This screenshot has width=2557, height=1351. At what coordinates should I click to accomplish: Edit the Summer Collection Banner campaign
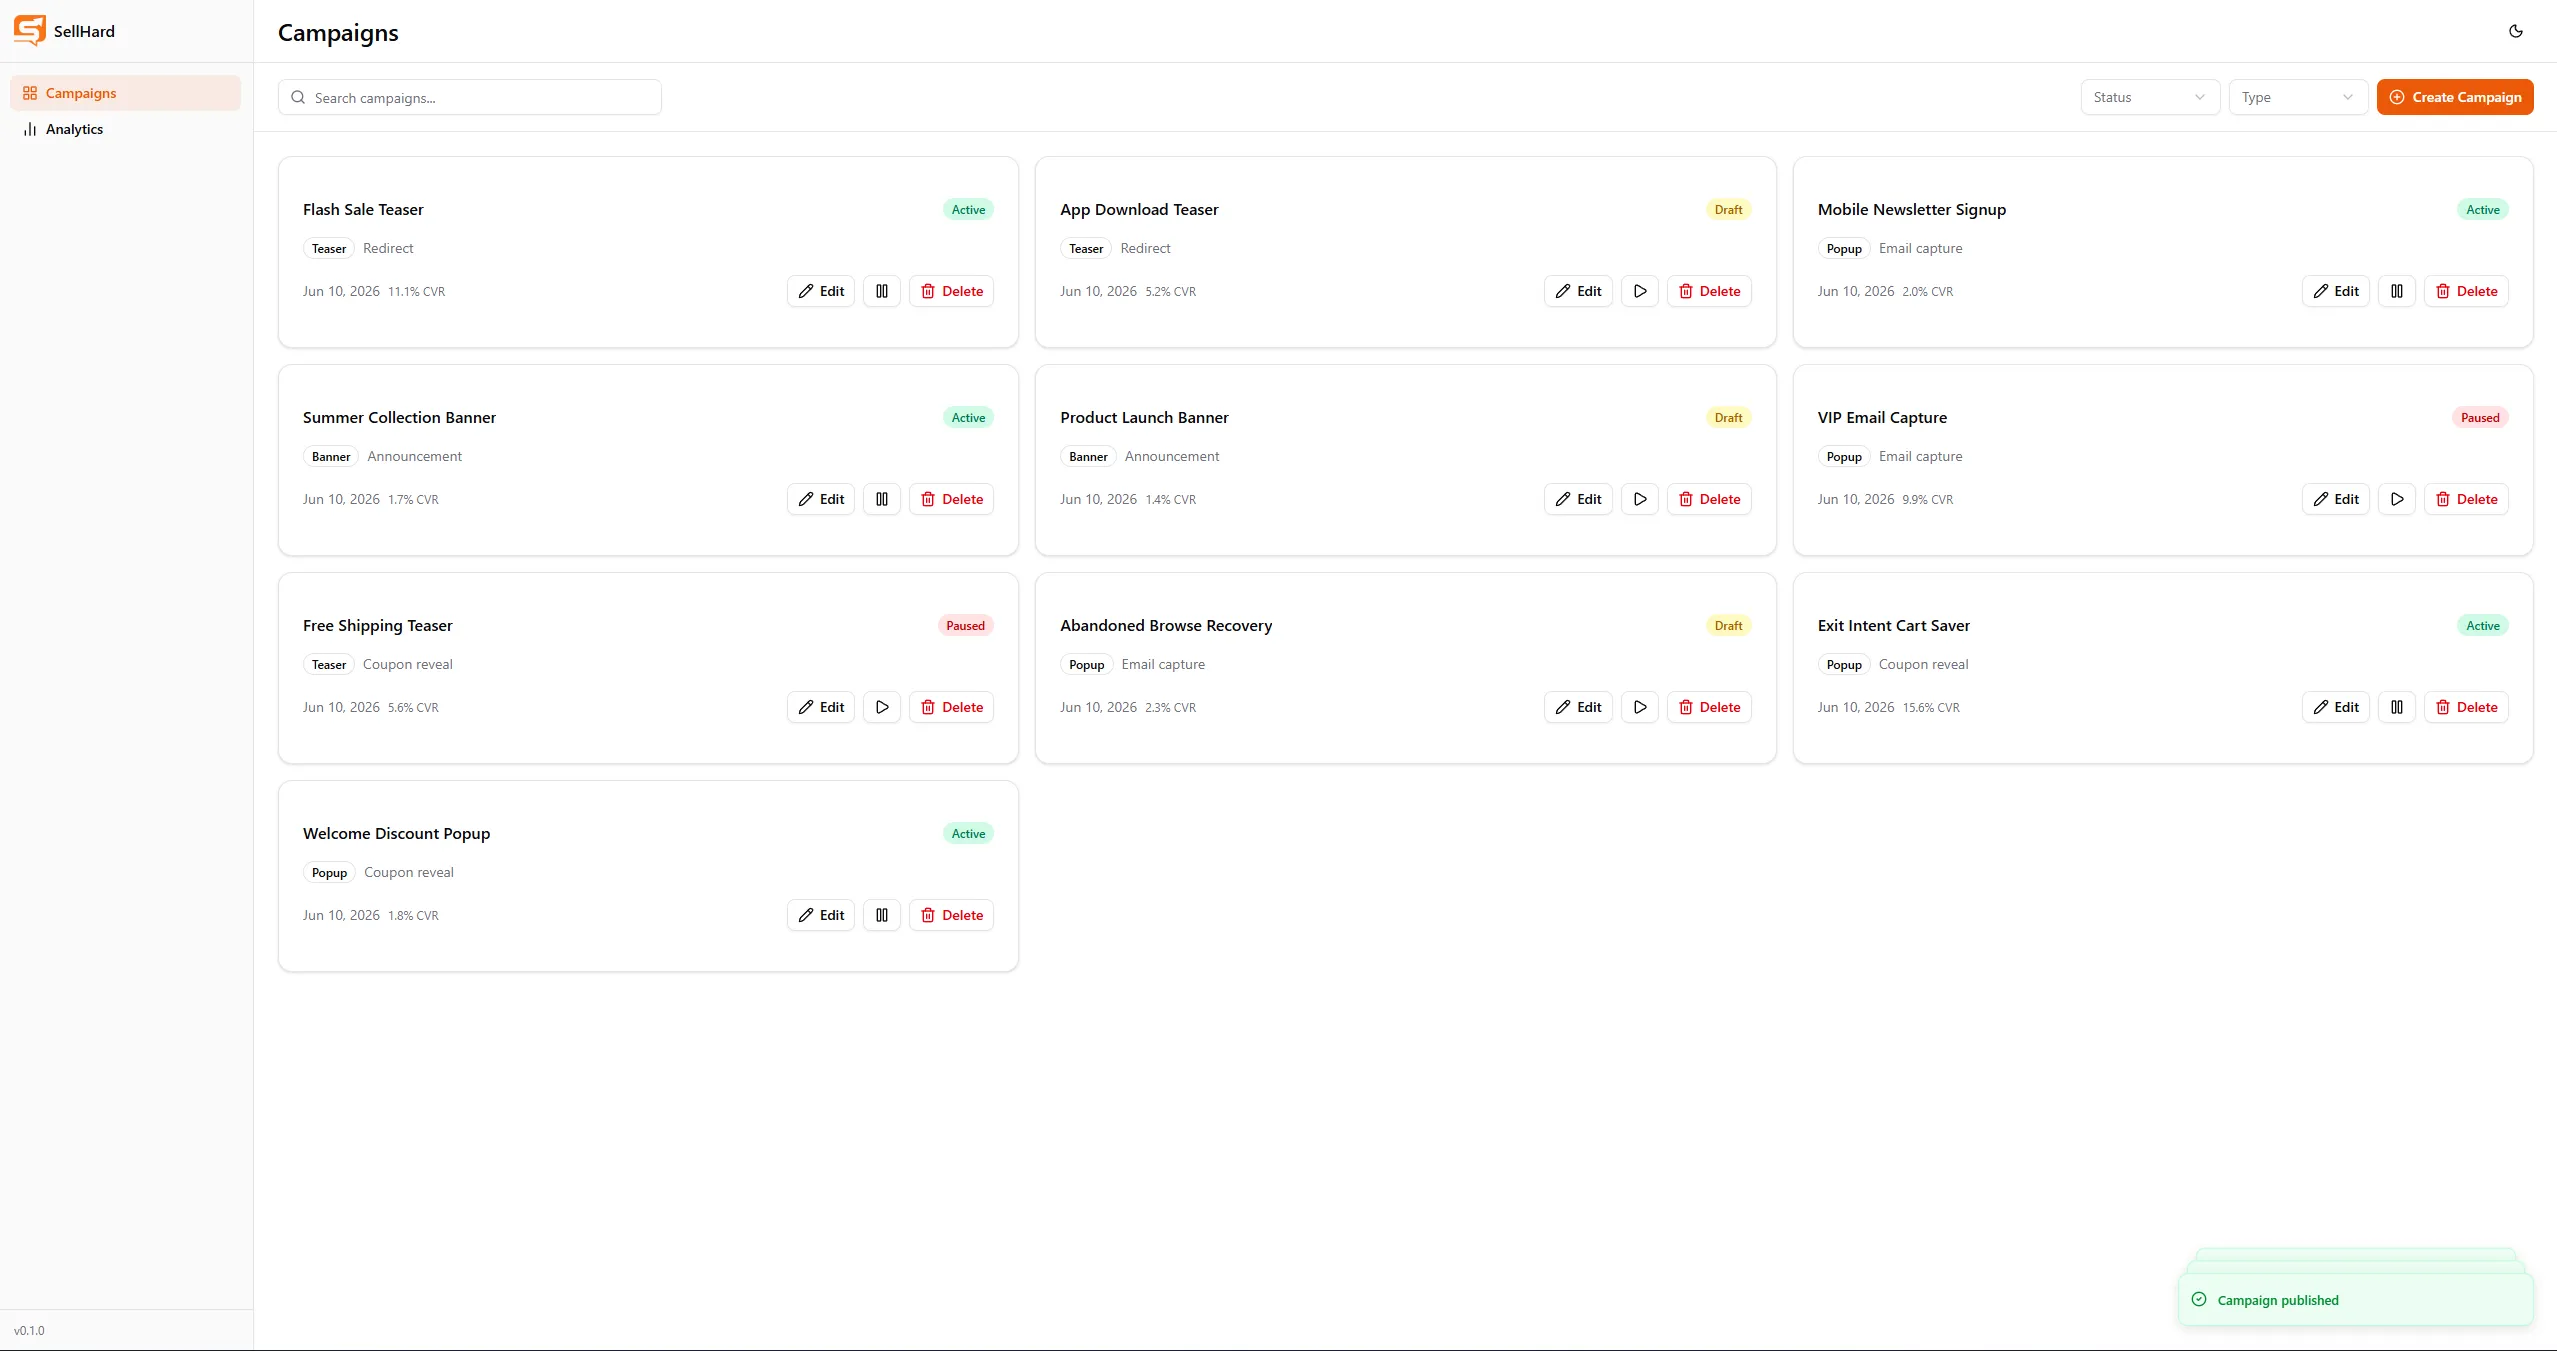click(821, 499)
